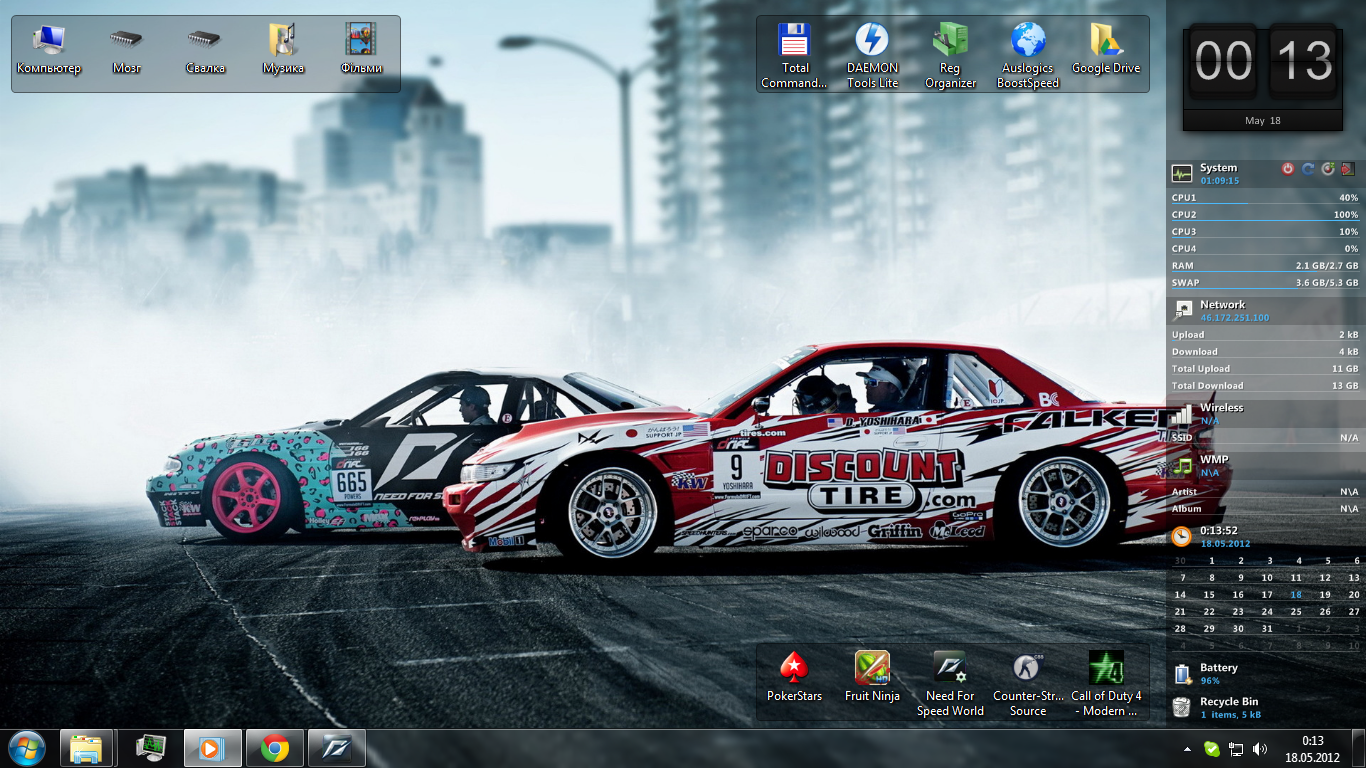This screenshot has width=1366, height=768.
Task: Open Google Chrome from taskbar
Action: pyautogui.click(x=275, y=748)
